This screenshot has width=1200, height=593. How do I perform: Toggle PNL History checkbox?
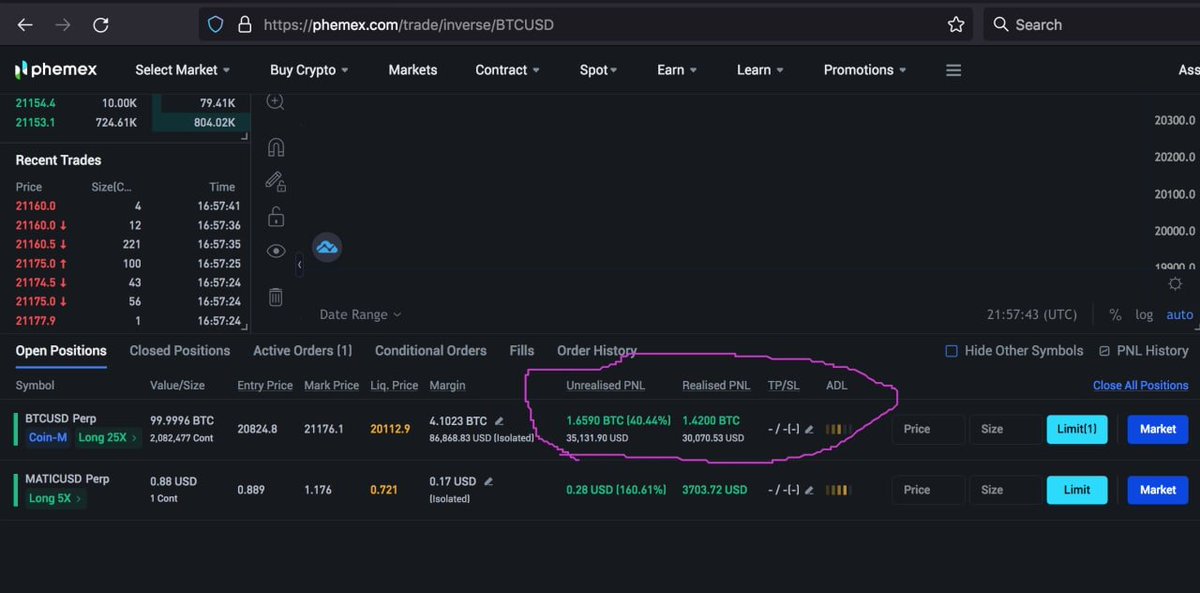(1104, 351)
